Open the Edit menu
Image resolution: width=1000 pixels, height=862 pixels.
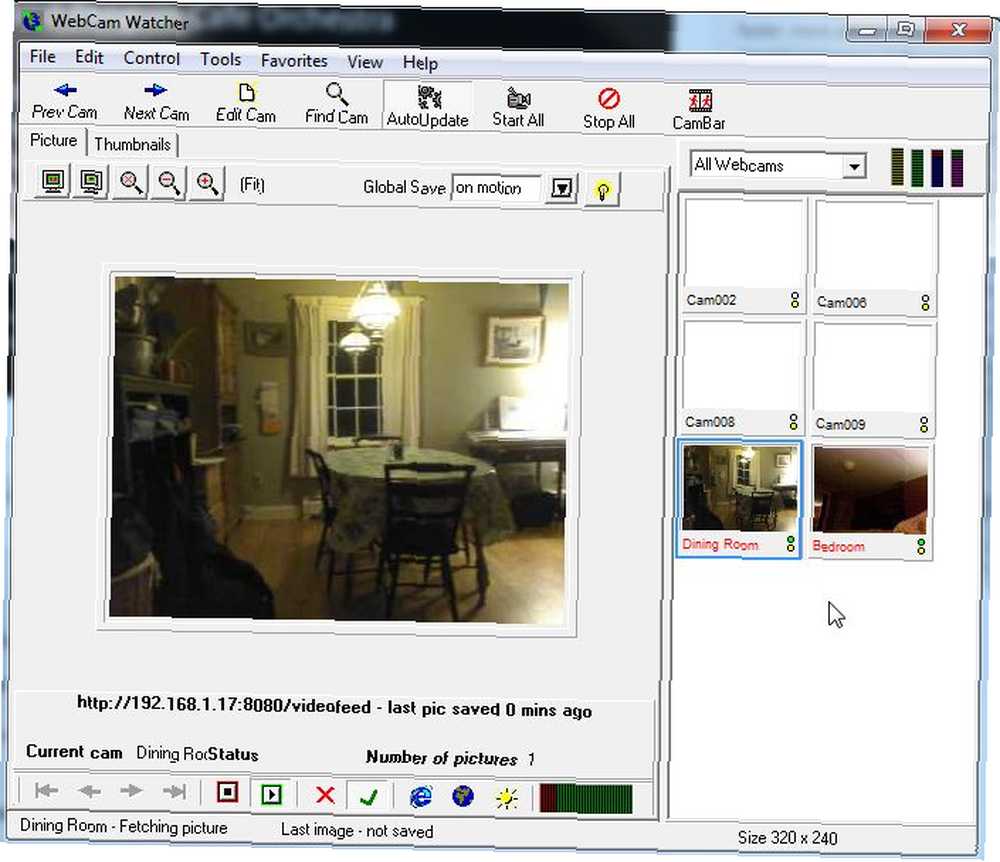coord(89,57)
